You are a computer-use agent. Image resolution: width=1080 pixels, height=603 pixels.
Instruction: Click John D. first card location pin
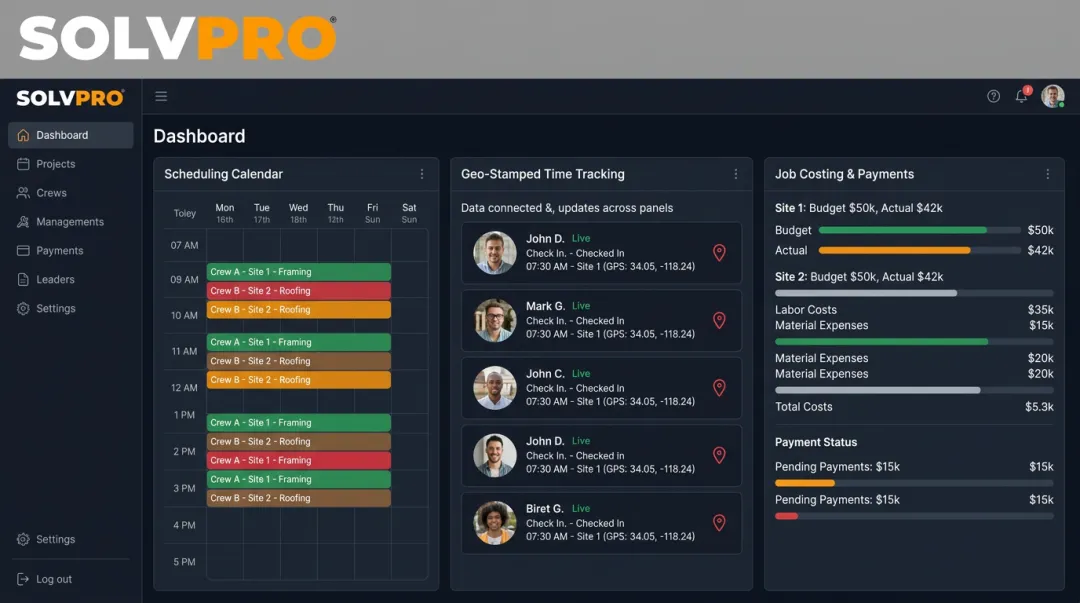[x=719, y=253]
